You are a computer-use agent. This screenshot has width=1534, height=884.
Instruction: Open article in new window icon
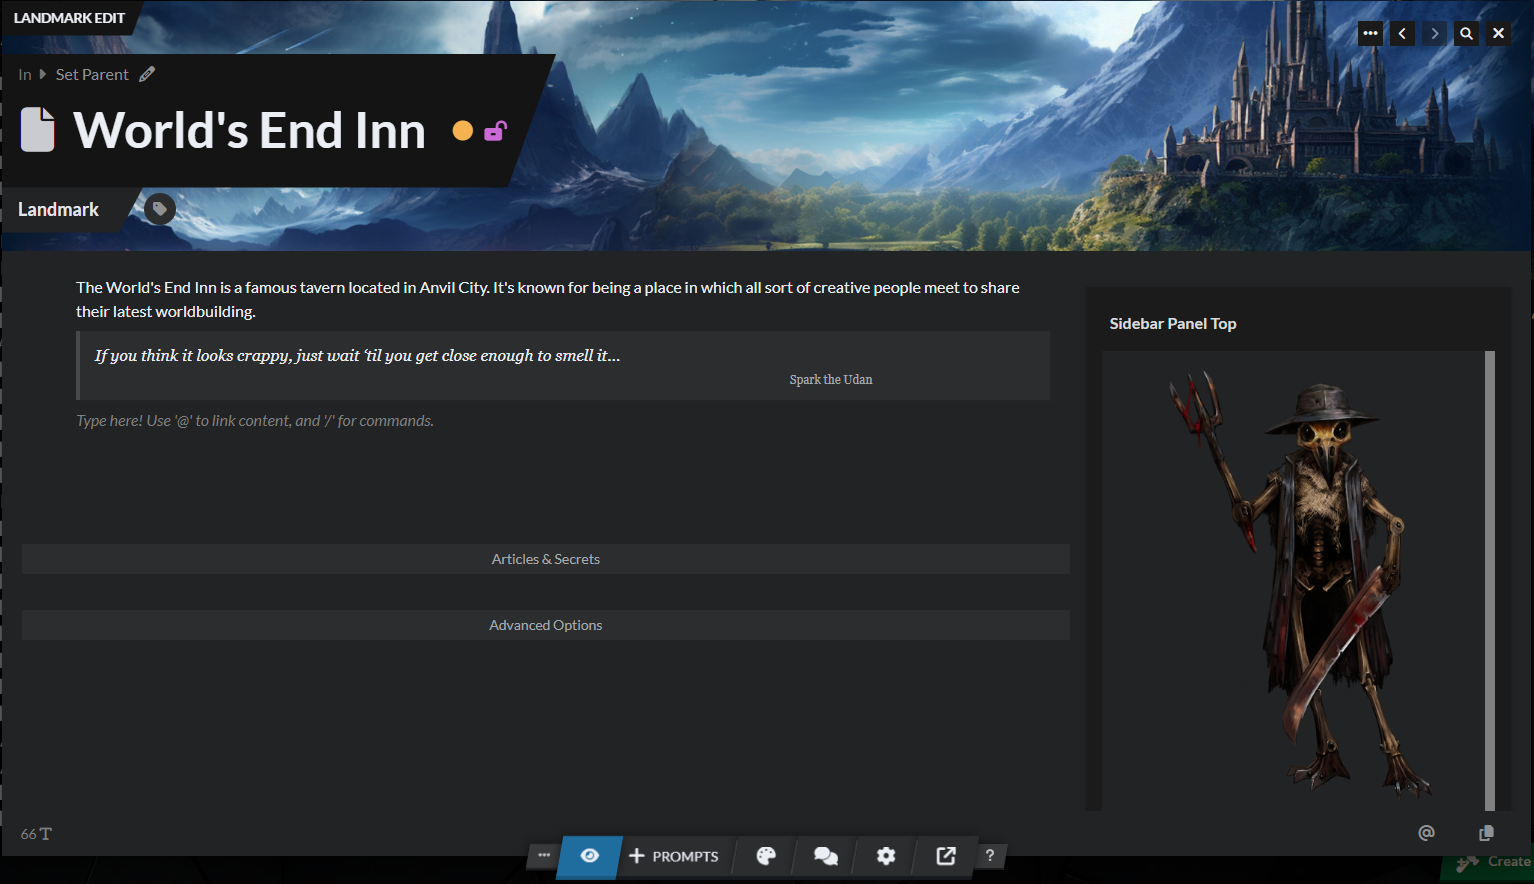point(946,856)
